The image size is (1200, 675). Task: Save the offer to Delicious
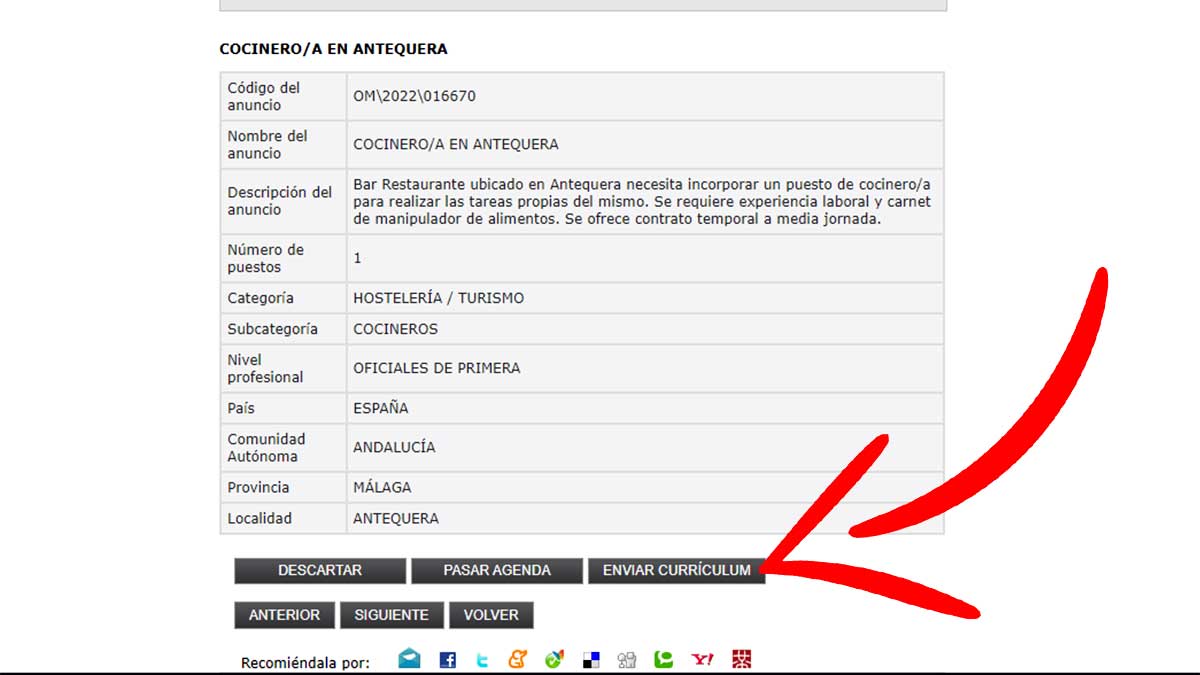[590, 658]
